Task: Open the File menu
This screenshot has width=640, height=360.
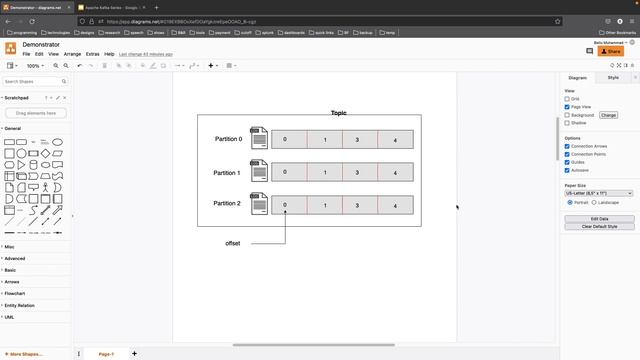Action: tap(26, 54)
